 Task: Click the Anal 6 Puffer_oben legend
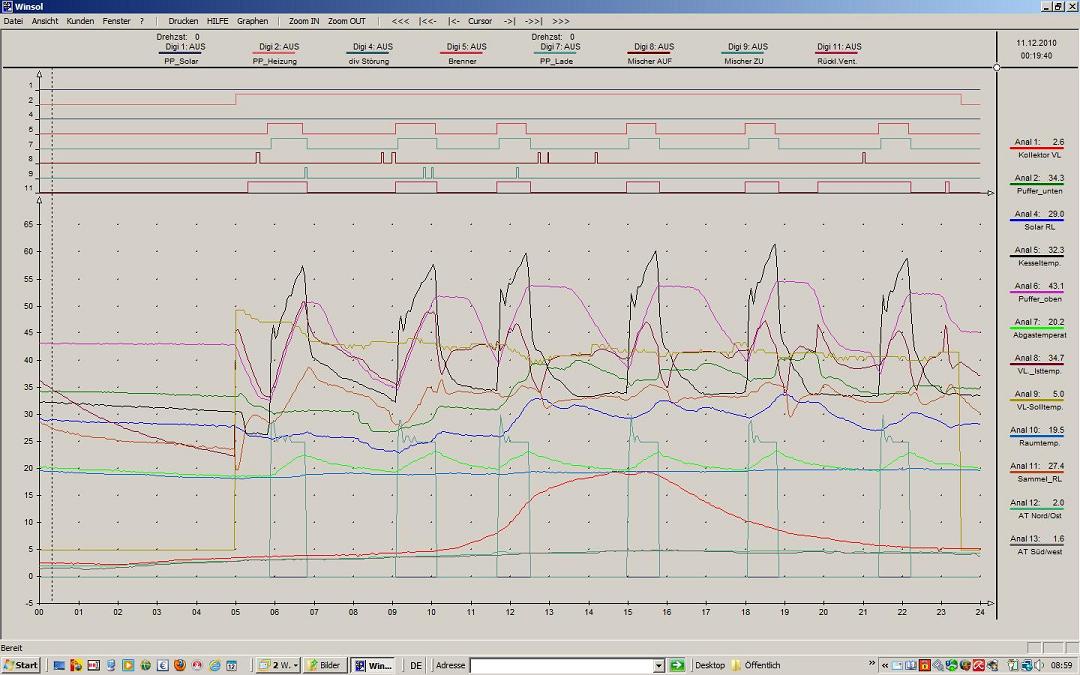(x=1038, y=292)
